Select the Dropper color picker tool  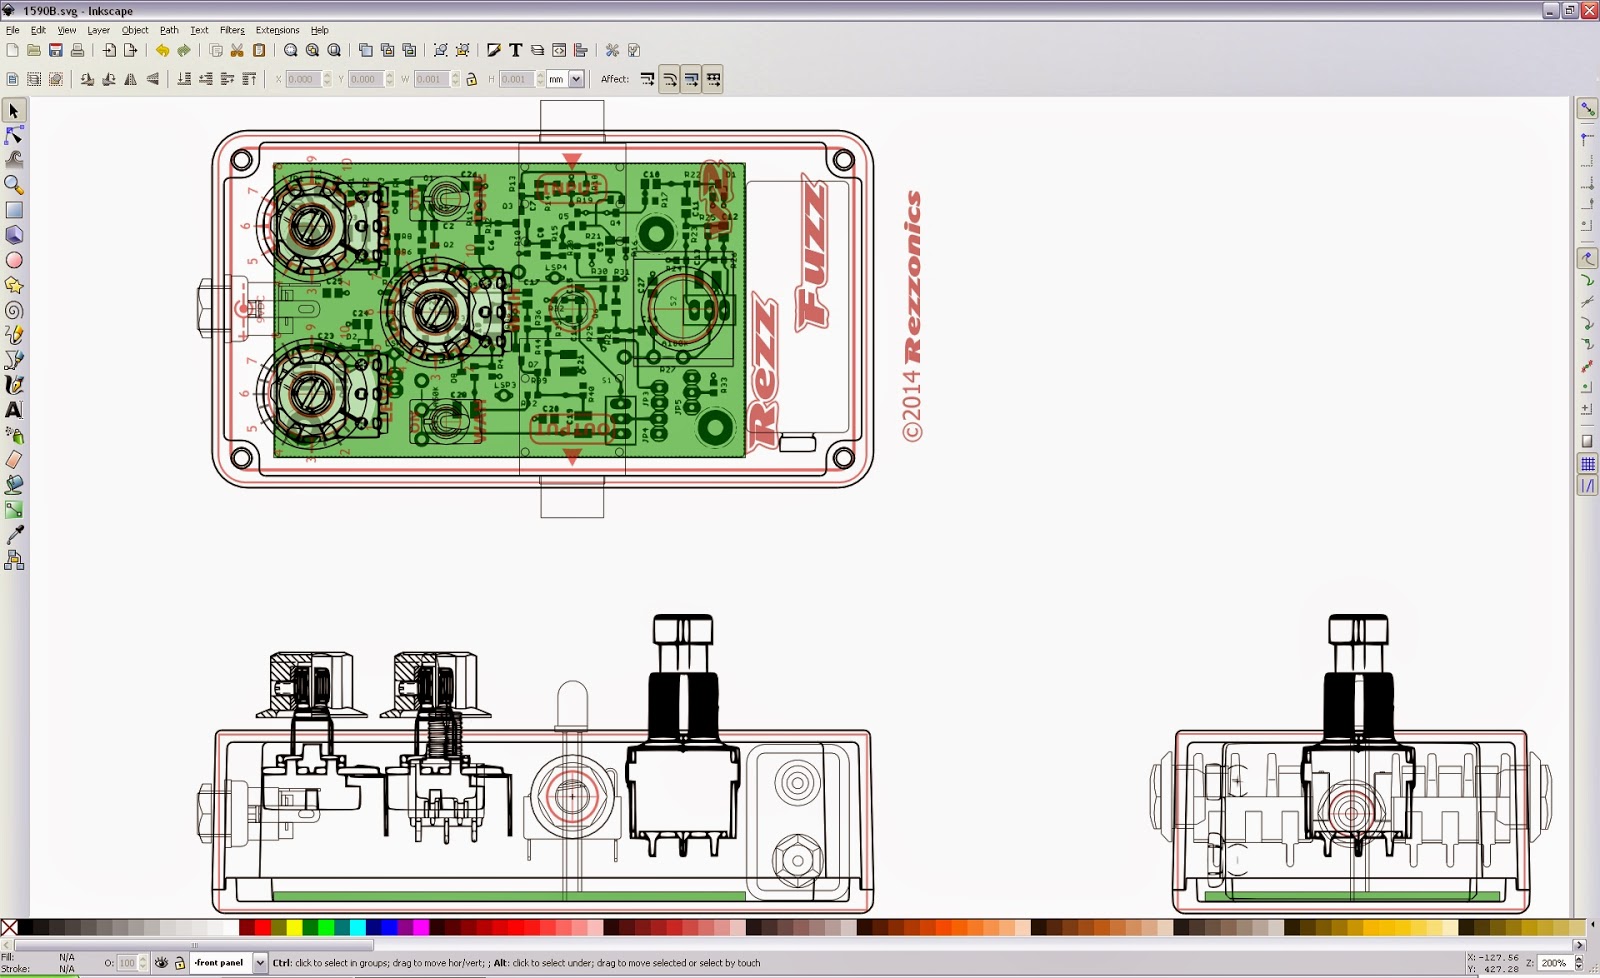point(14,536)
